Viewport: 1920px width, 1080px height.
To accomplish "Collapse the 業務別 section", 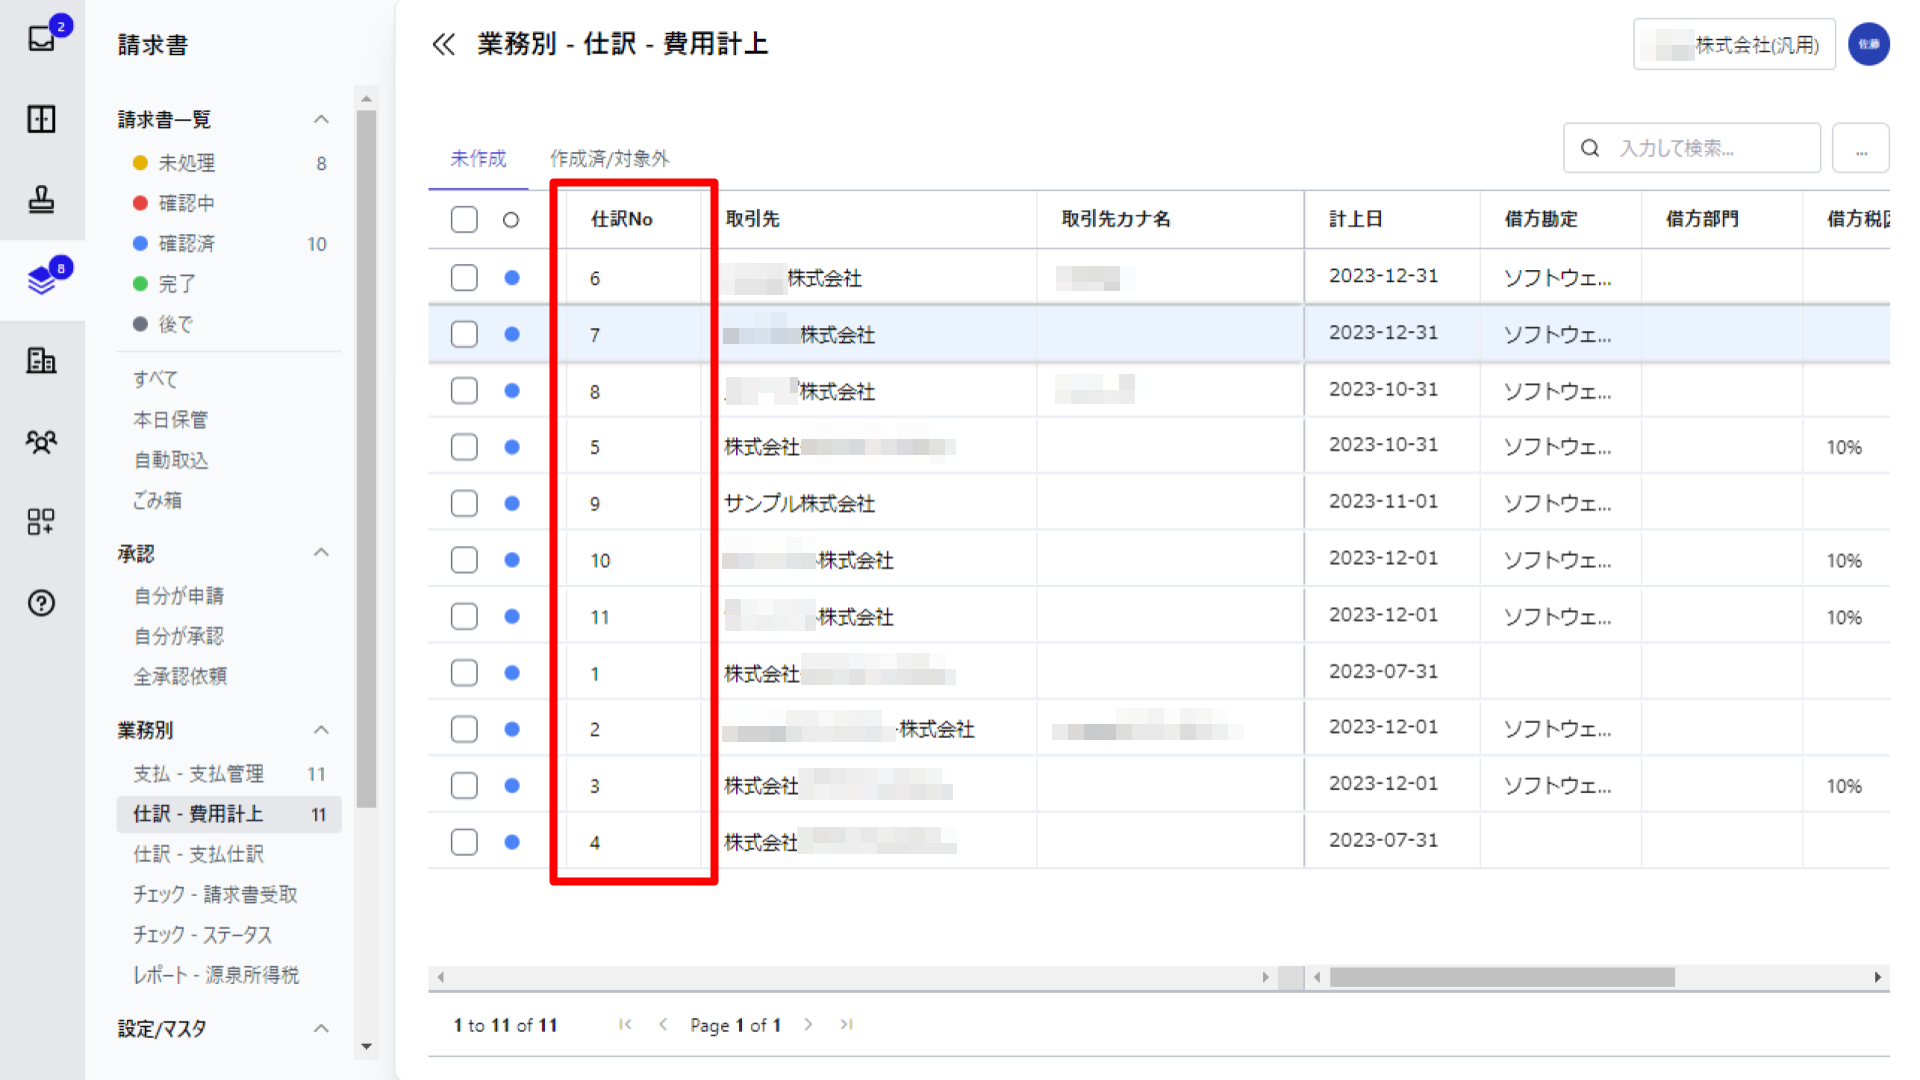I will pyautogui.click(x=321, y=729).
